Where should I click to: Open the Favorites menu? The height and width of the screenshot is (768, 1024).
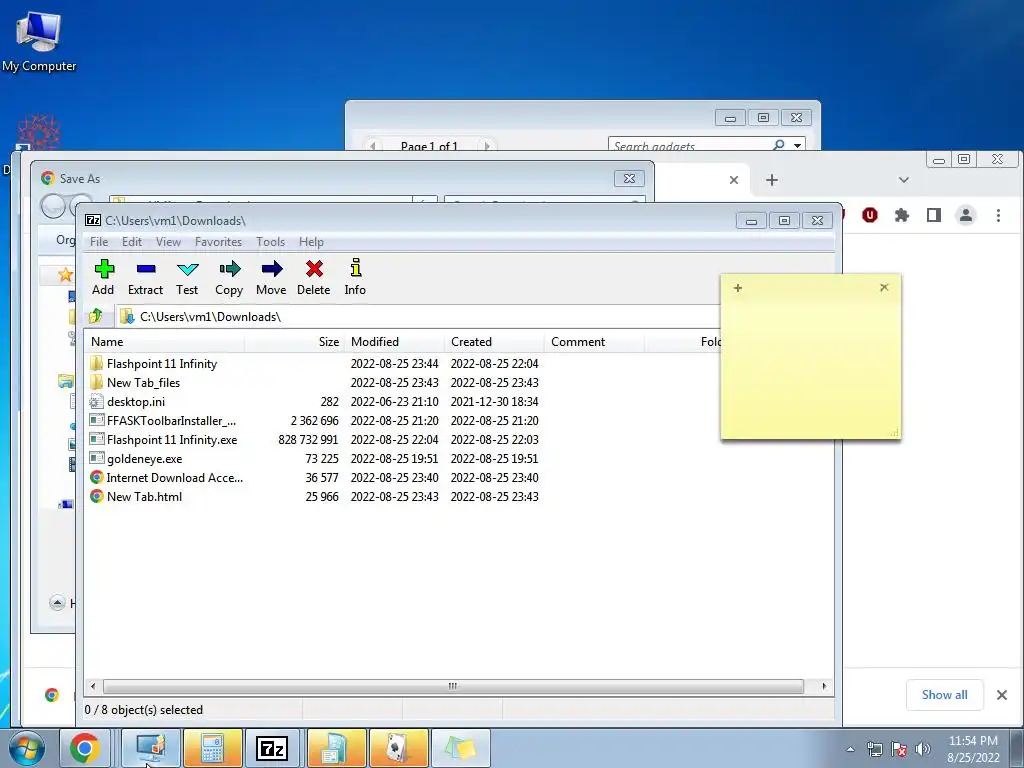tap(218, 242)
